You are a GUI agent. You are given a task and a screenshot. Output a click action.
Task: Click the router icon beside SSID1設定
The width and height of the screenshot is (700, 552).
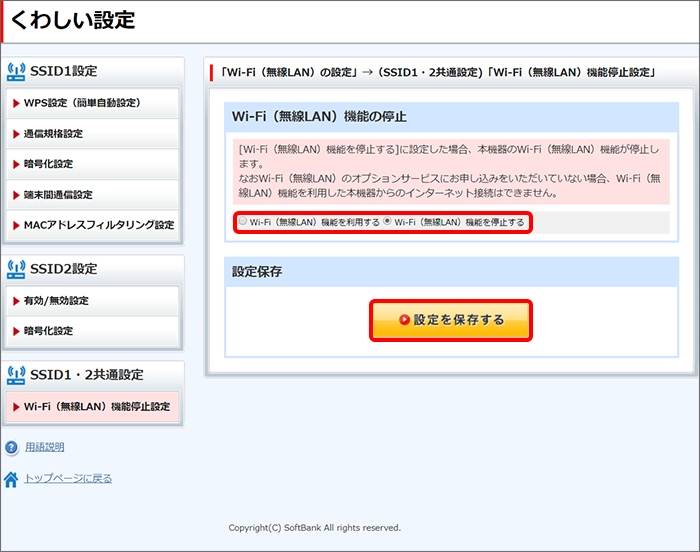16,71
